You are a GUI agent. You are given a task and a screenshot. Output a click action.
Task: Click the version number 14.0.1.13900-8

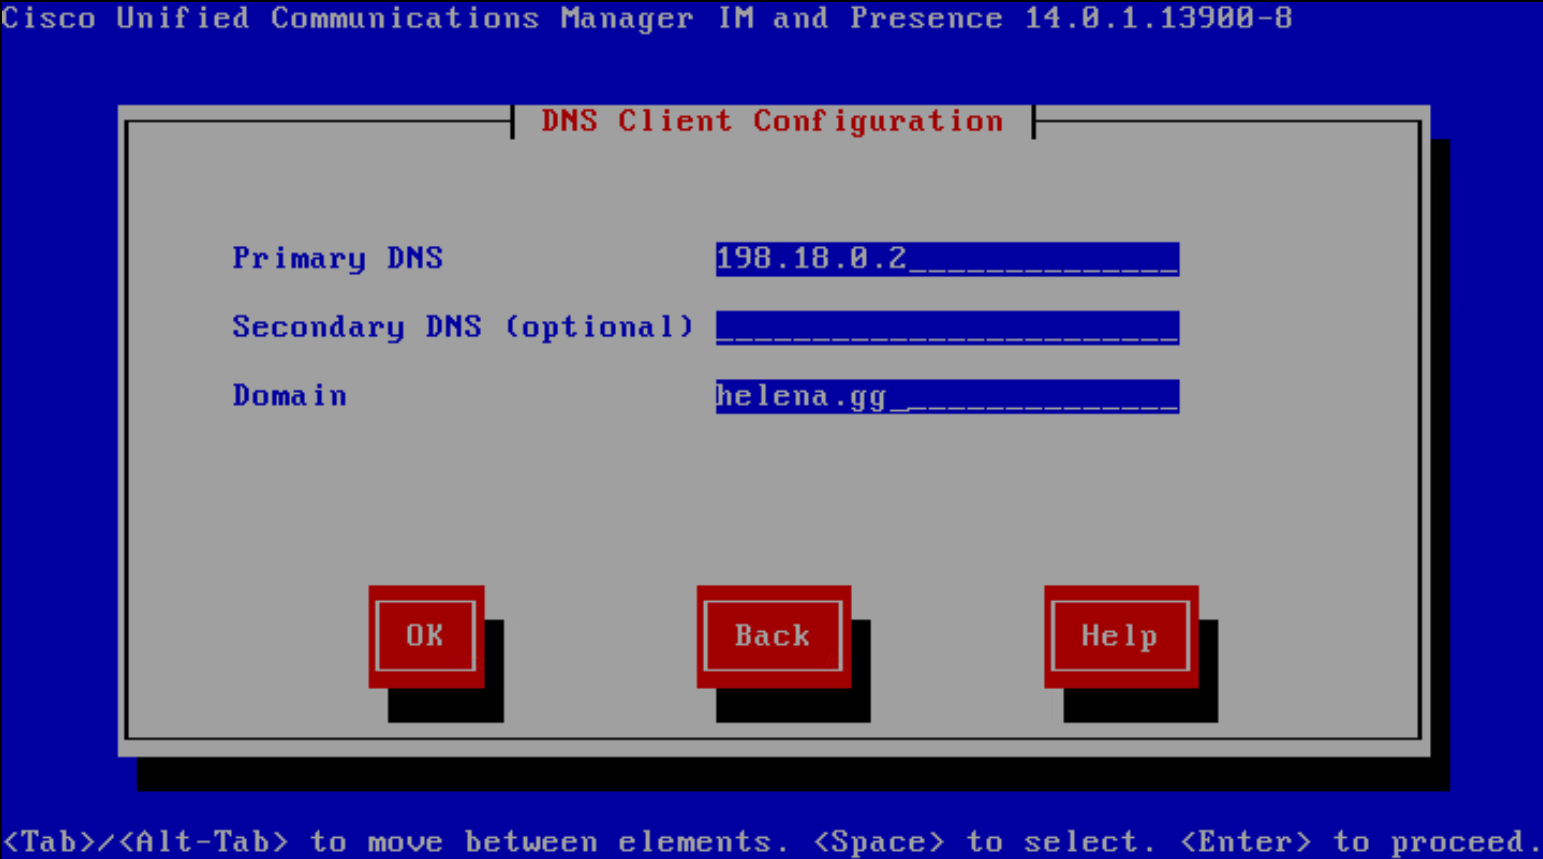pos(1158,18)
